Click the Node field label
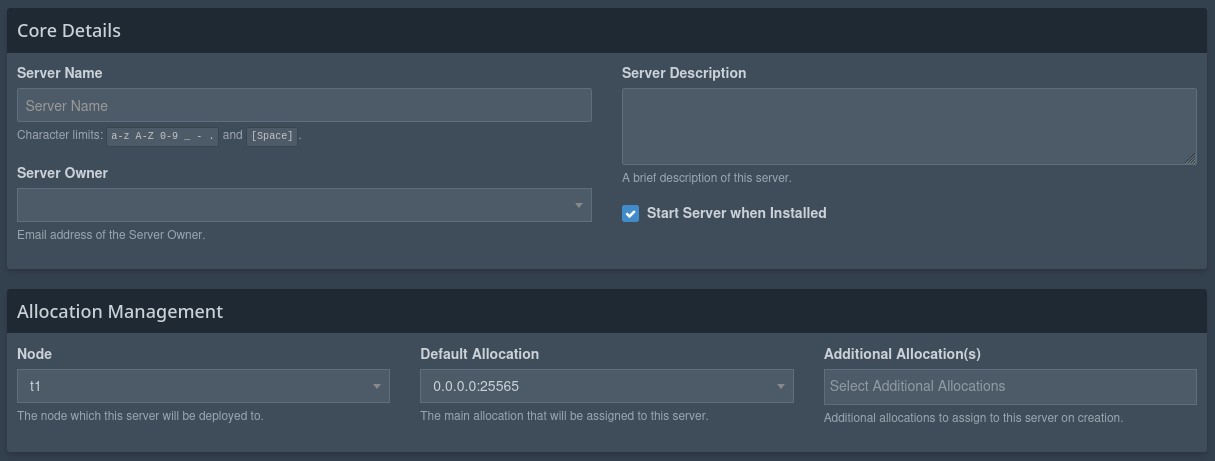Screen dimensions: 1215x461 (35, 354)
